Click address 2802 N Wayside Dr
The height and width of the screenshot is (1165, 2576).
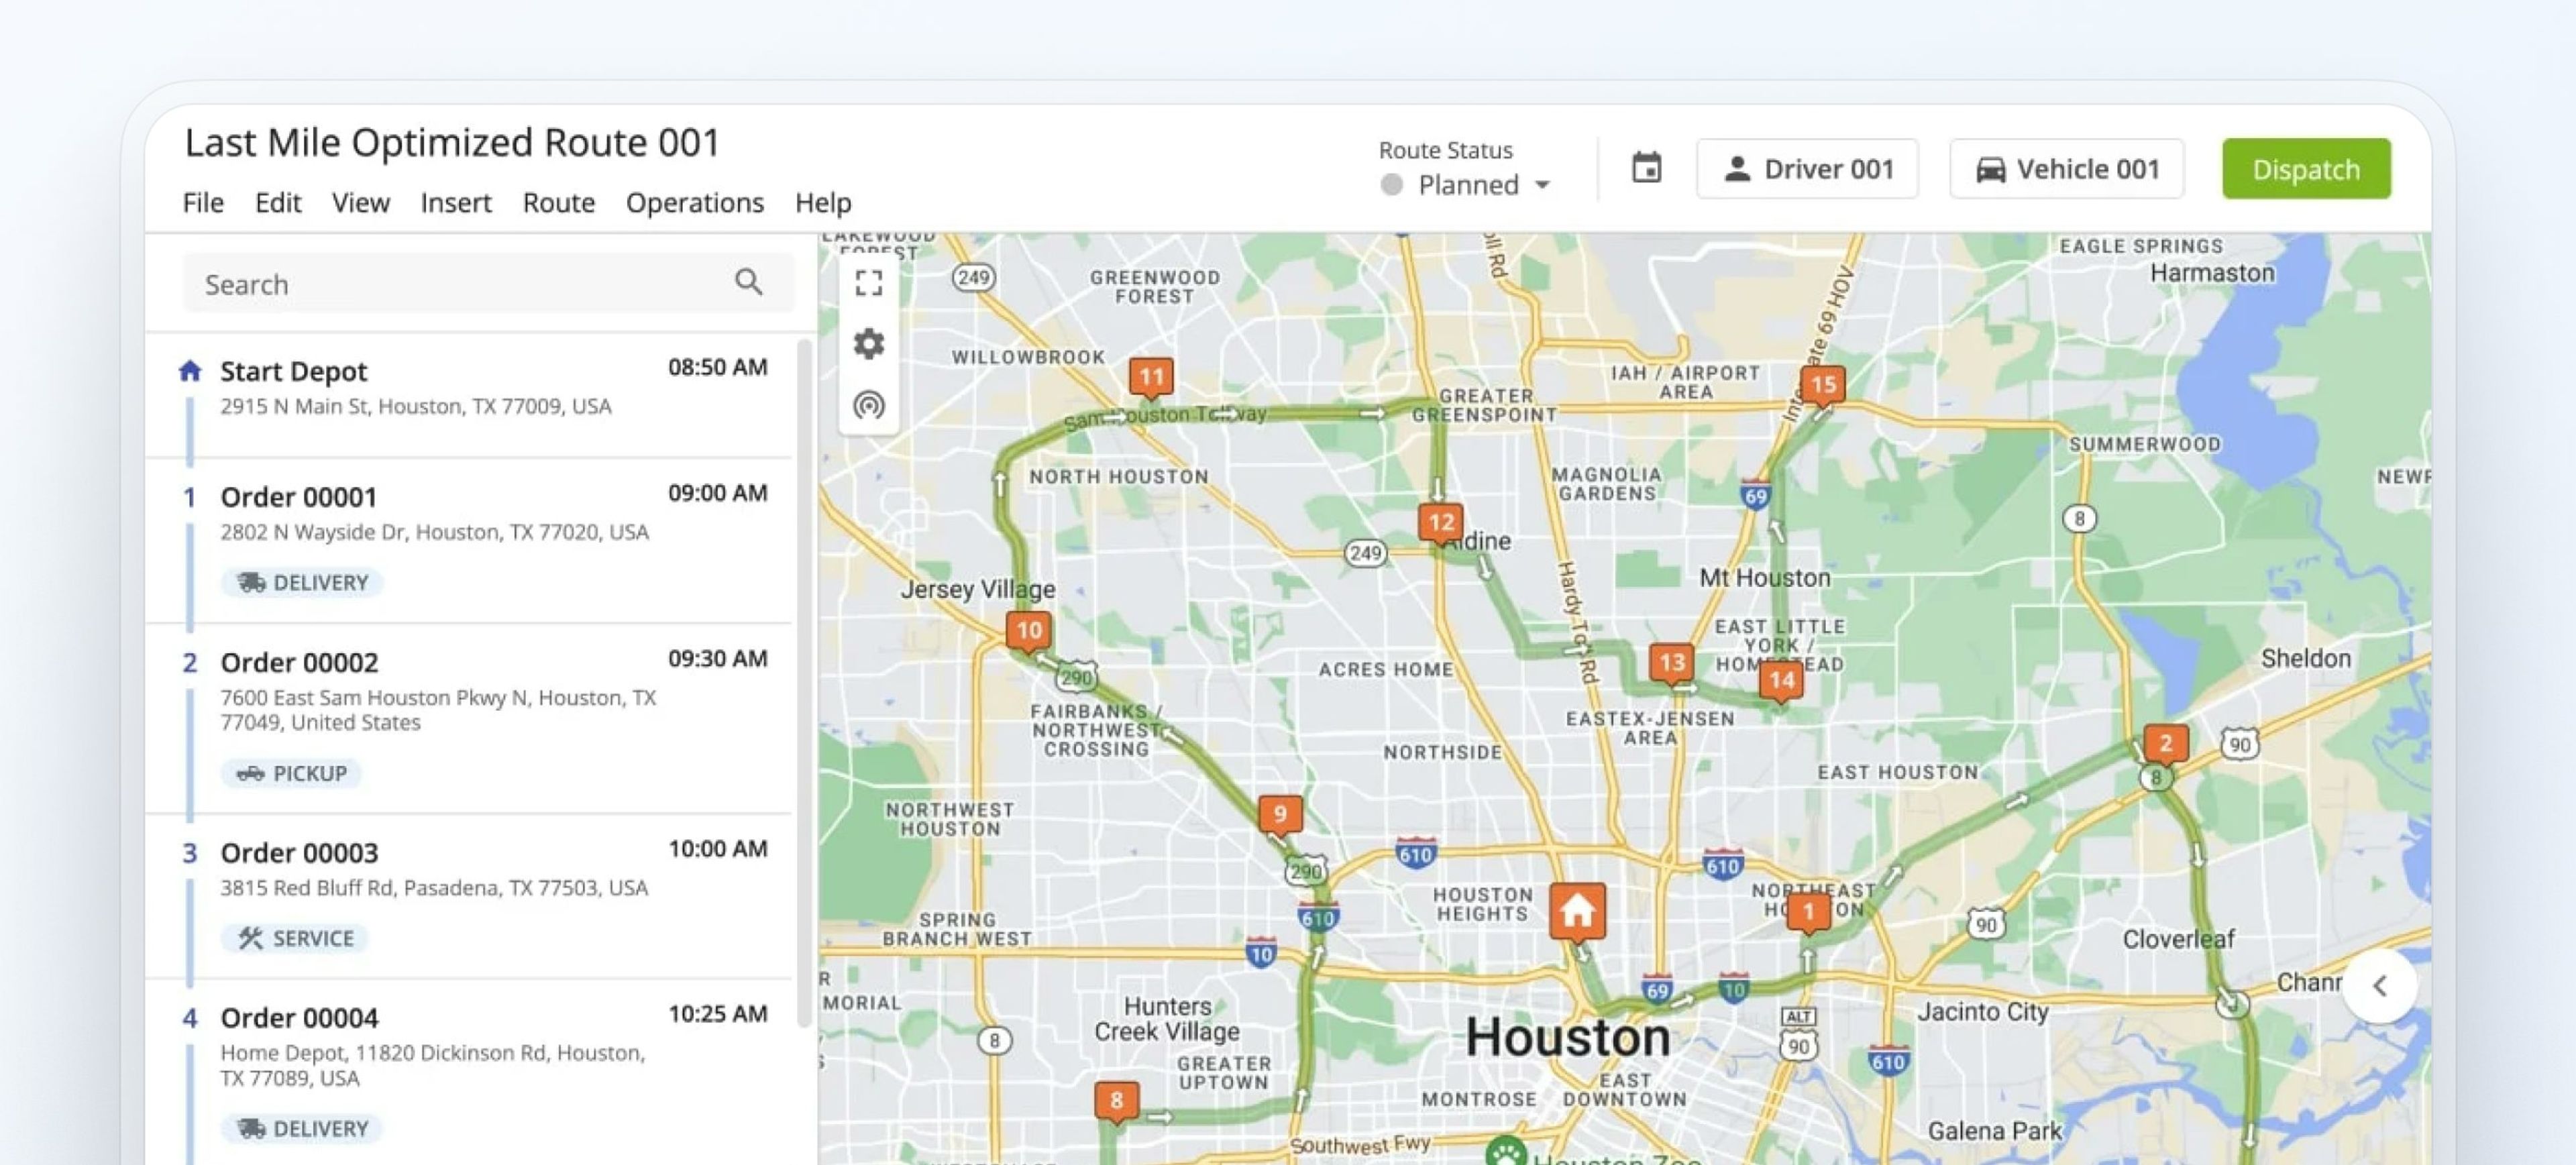click(x=434, y=532)
